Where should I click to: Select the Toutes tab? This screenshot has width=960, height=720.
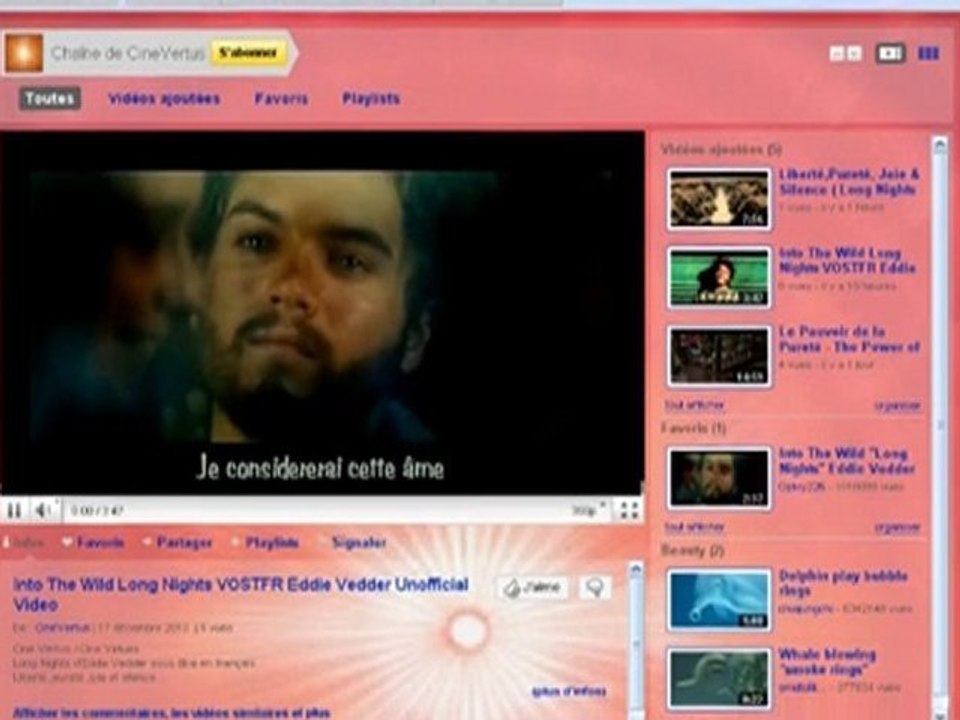click(x=50, y=99)
